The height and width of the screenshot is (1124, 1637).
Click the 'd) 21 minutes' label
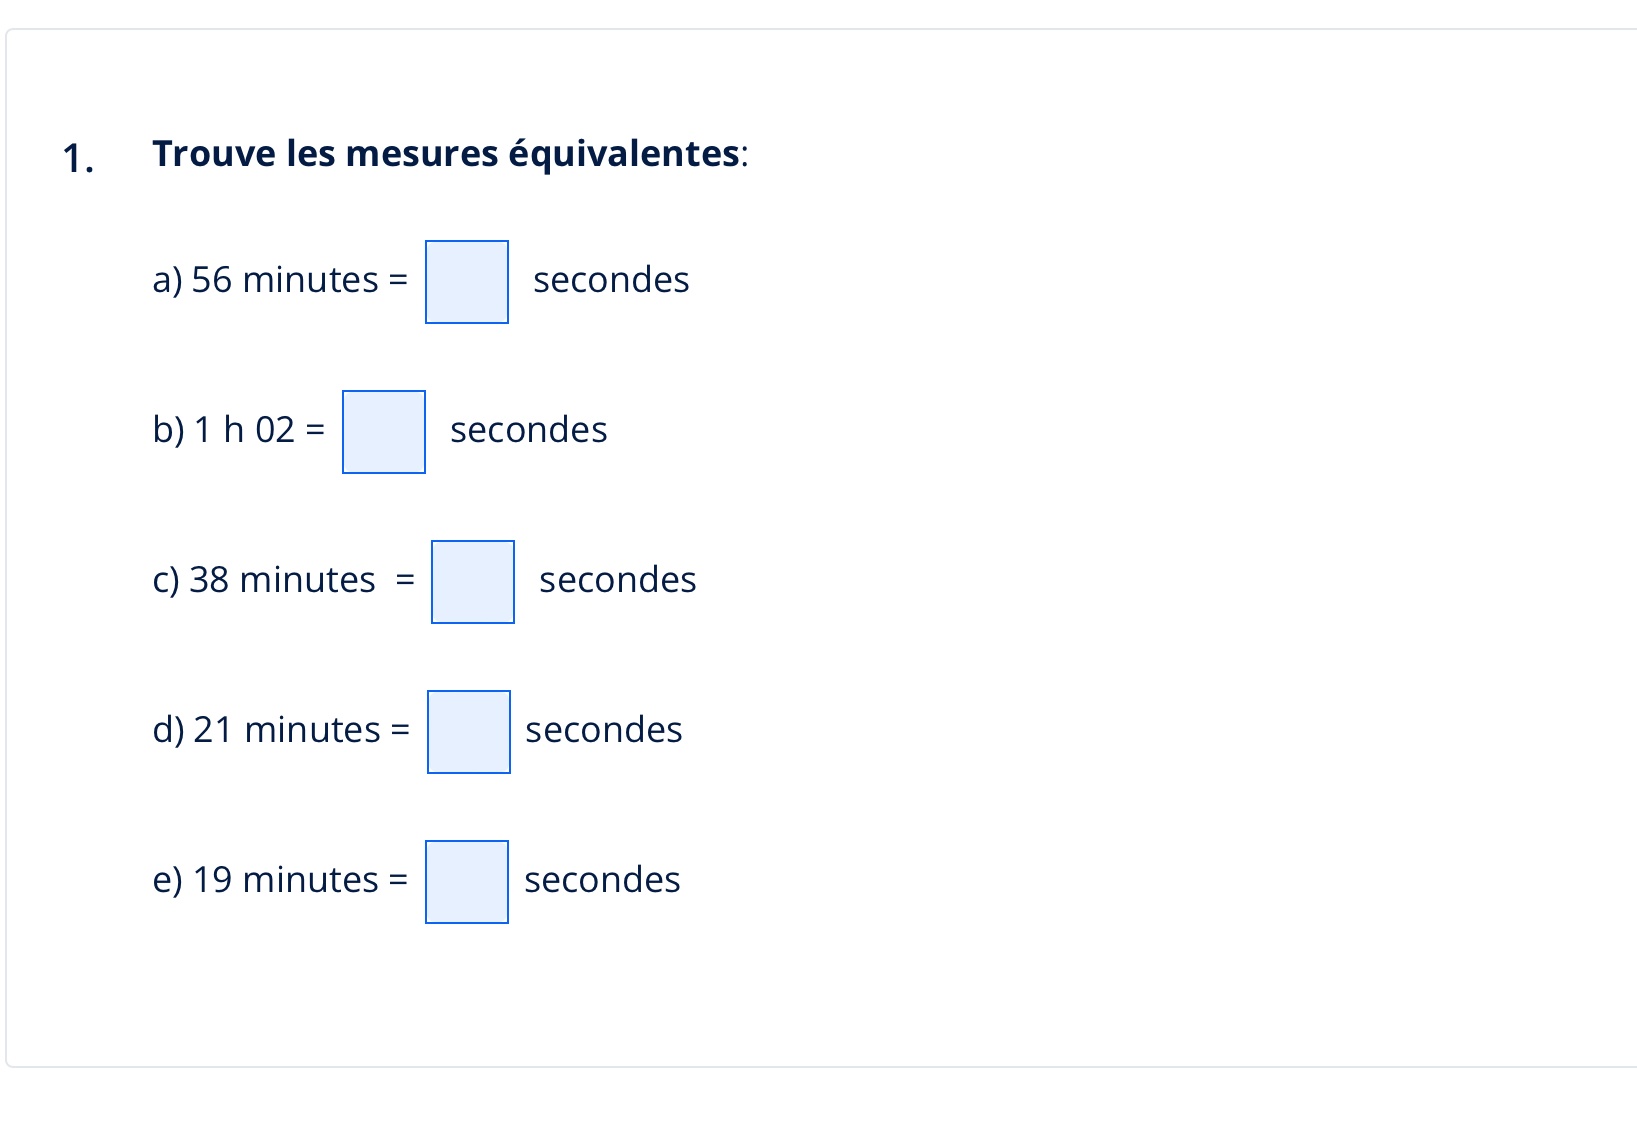pos(266,730)
